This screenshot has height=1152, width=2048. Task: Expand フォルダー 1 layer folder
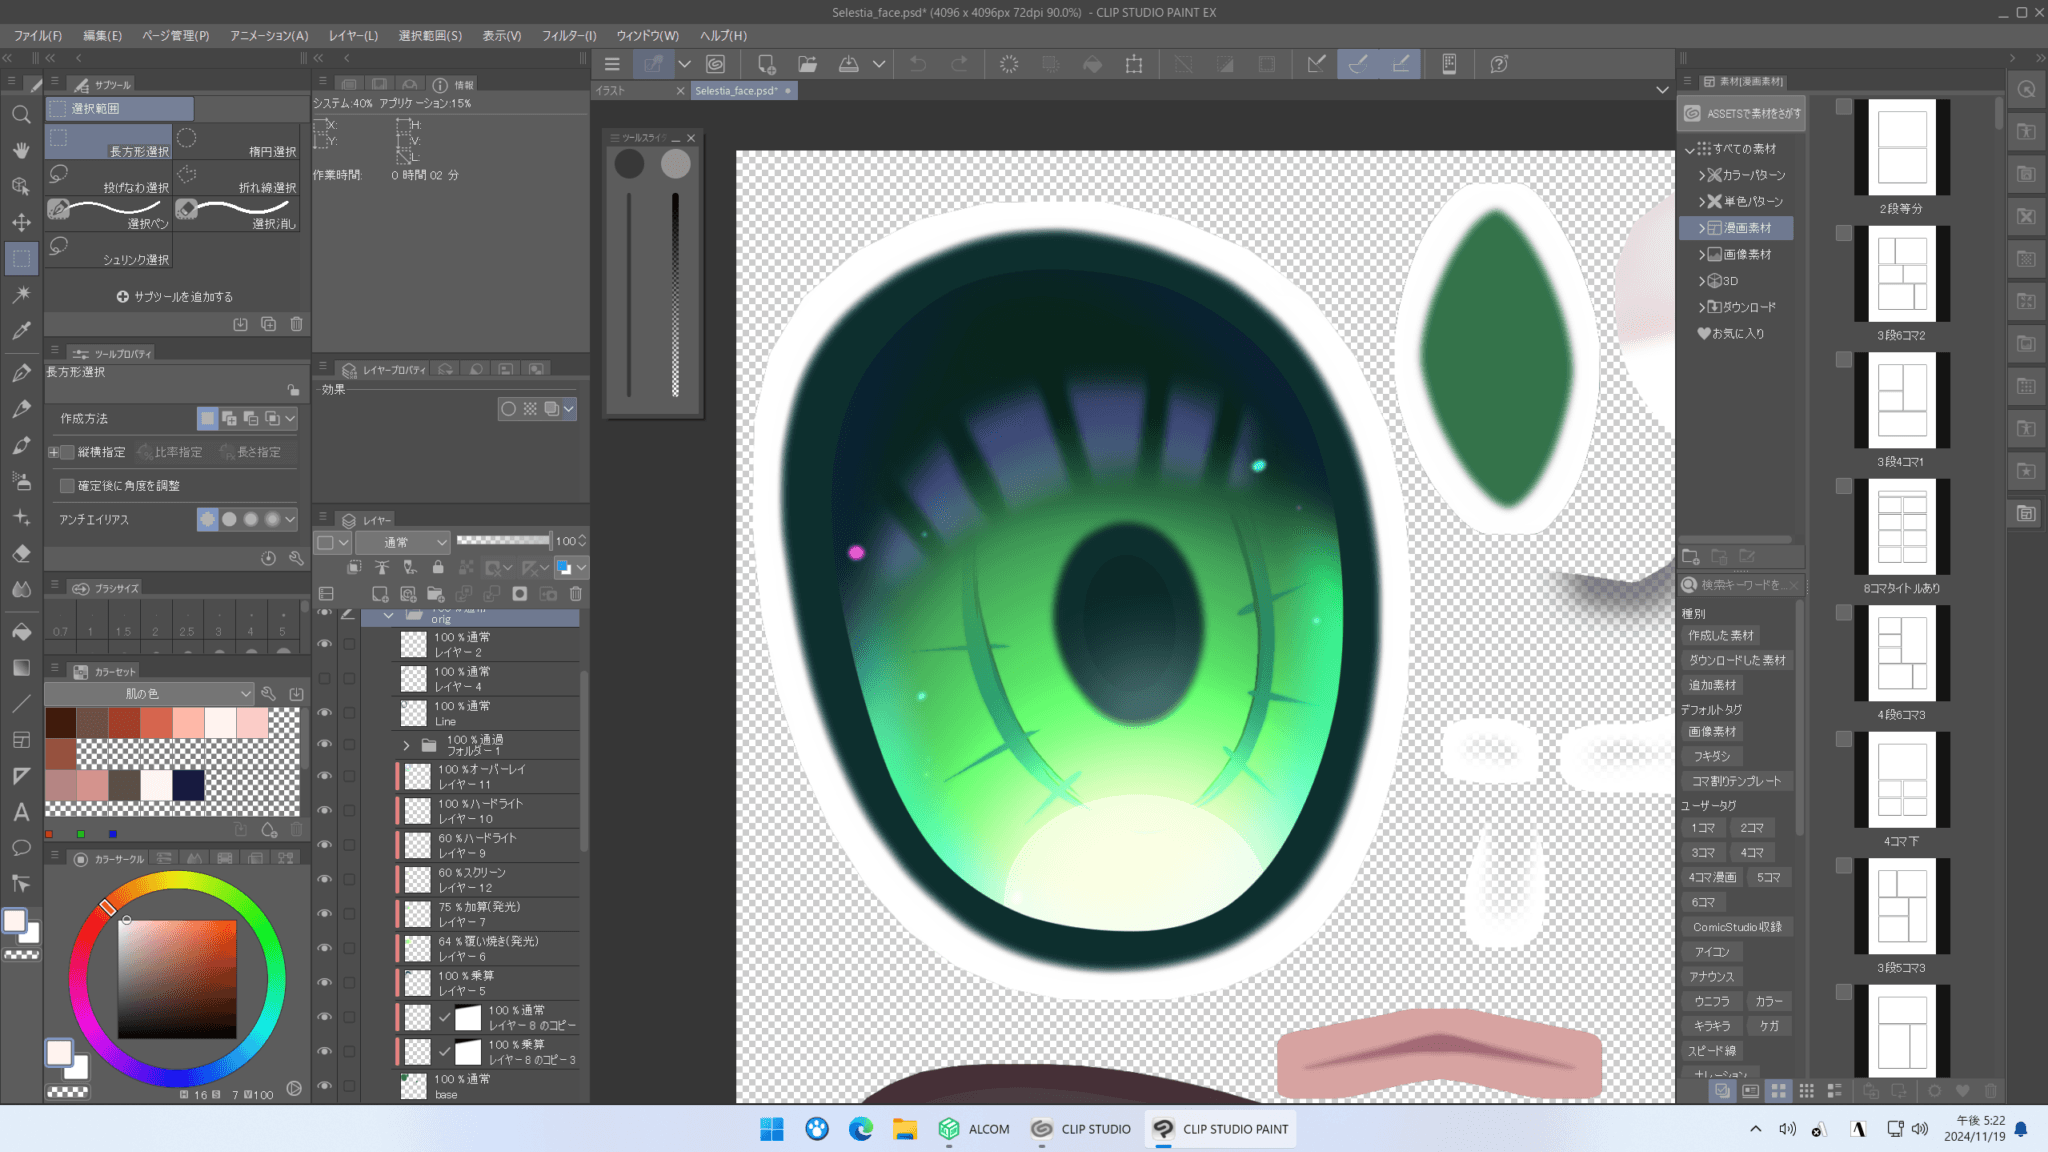[x=406, y=746]
